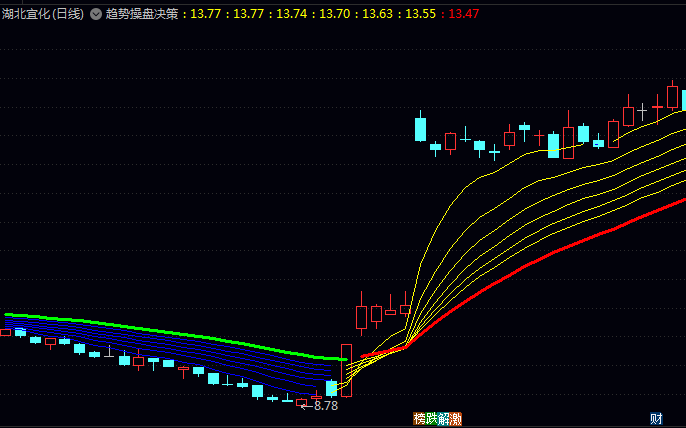The image size is (686, 428).
Task: Open the indicator dropdown next to 湖北宜化(日线)
Action: 96,14
